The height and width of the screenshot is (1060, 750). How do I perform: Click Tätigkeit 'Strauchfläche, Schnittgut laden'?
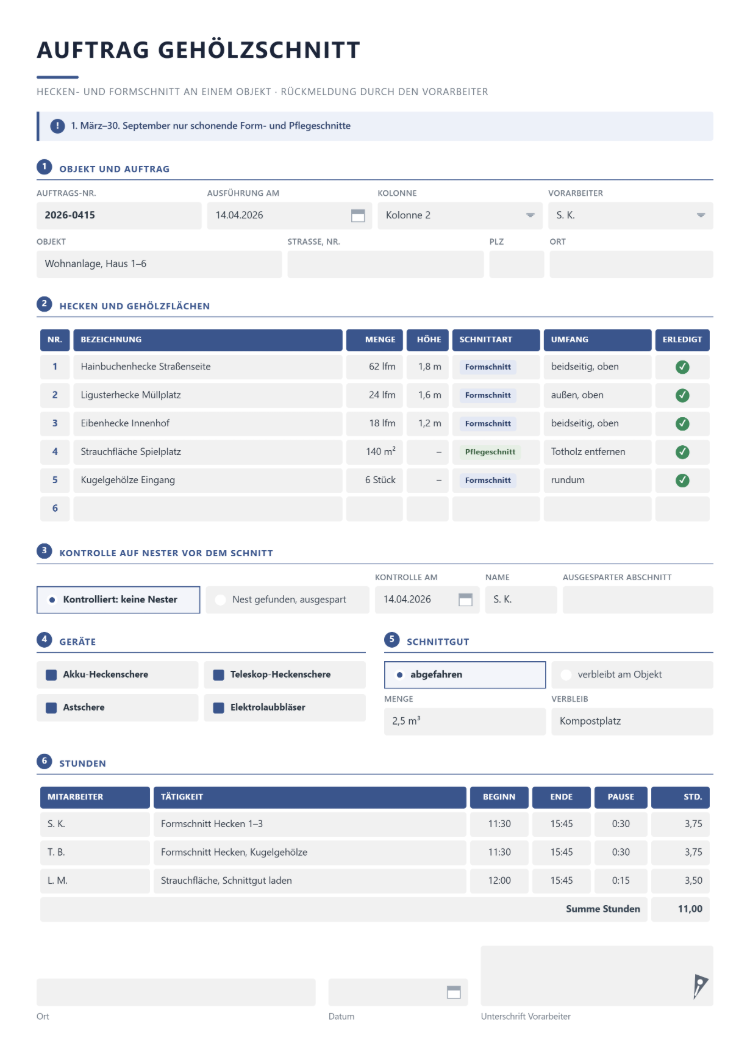pos(310,881)
